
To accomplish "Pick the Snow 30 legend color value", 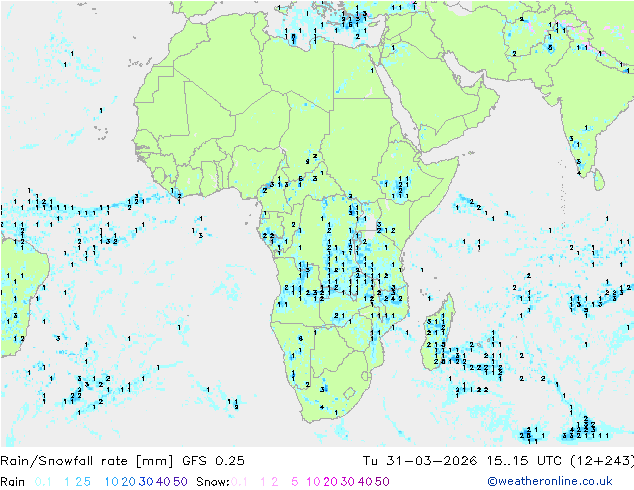I will pos(348,482).
